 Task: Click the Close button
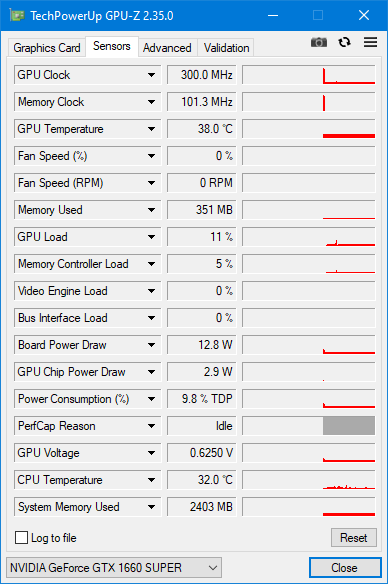click(345, 568)
